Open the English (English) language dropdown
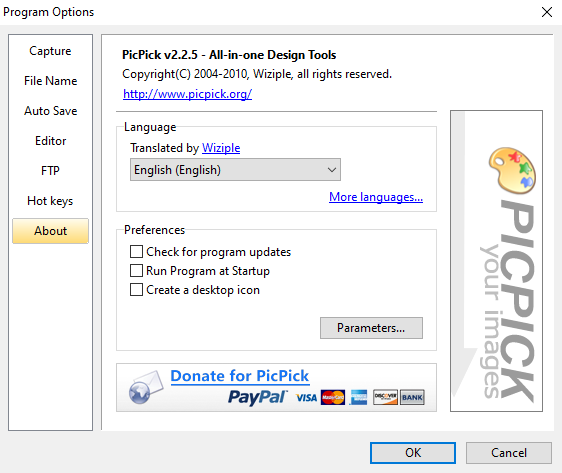Viewport: 562px width, 473px height. pos(235,169)
